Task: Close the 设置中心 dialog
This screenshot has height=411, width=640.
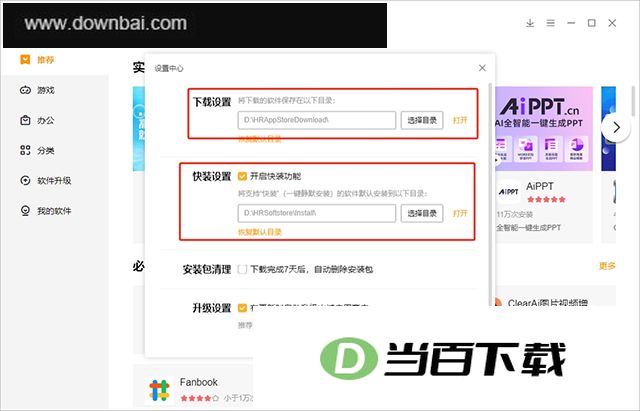Action: pos(482,68)
